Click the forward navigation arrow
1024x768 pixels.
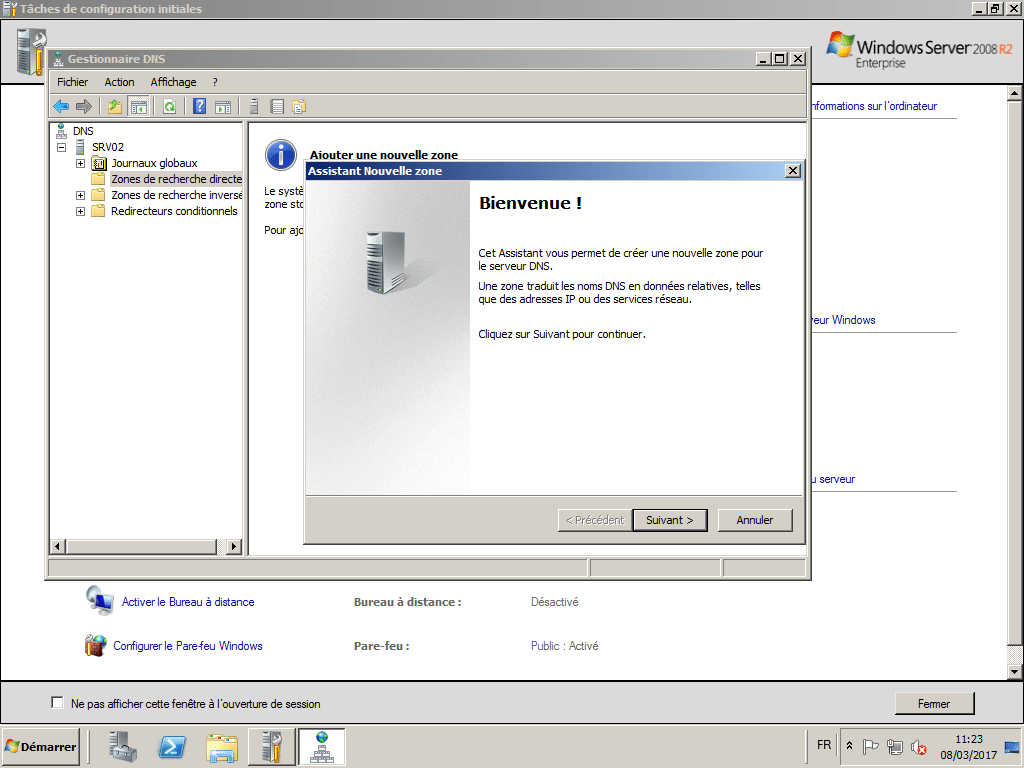click(x=83, y=106)
